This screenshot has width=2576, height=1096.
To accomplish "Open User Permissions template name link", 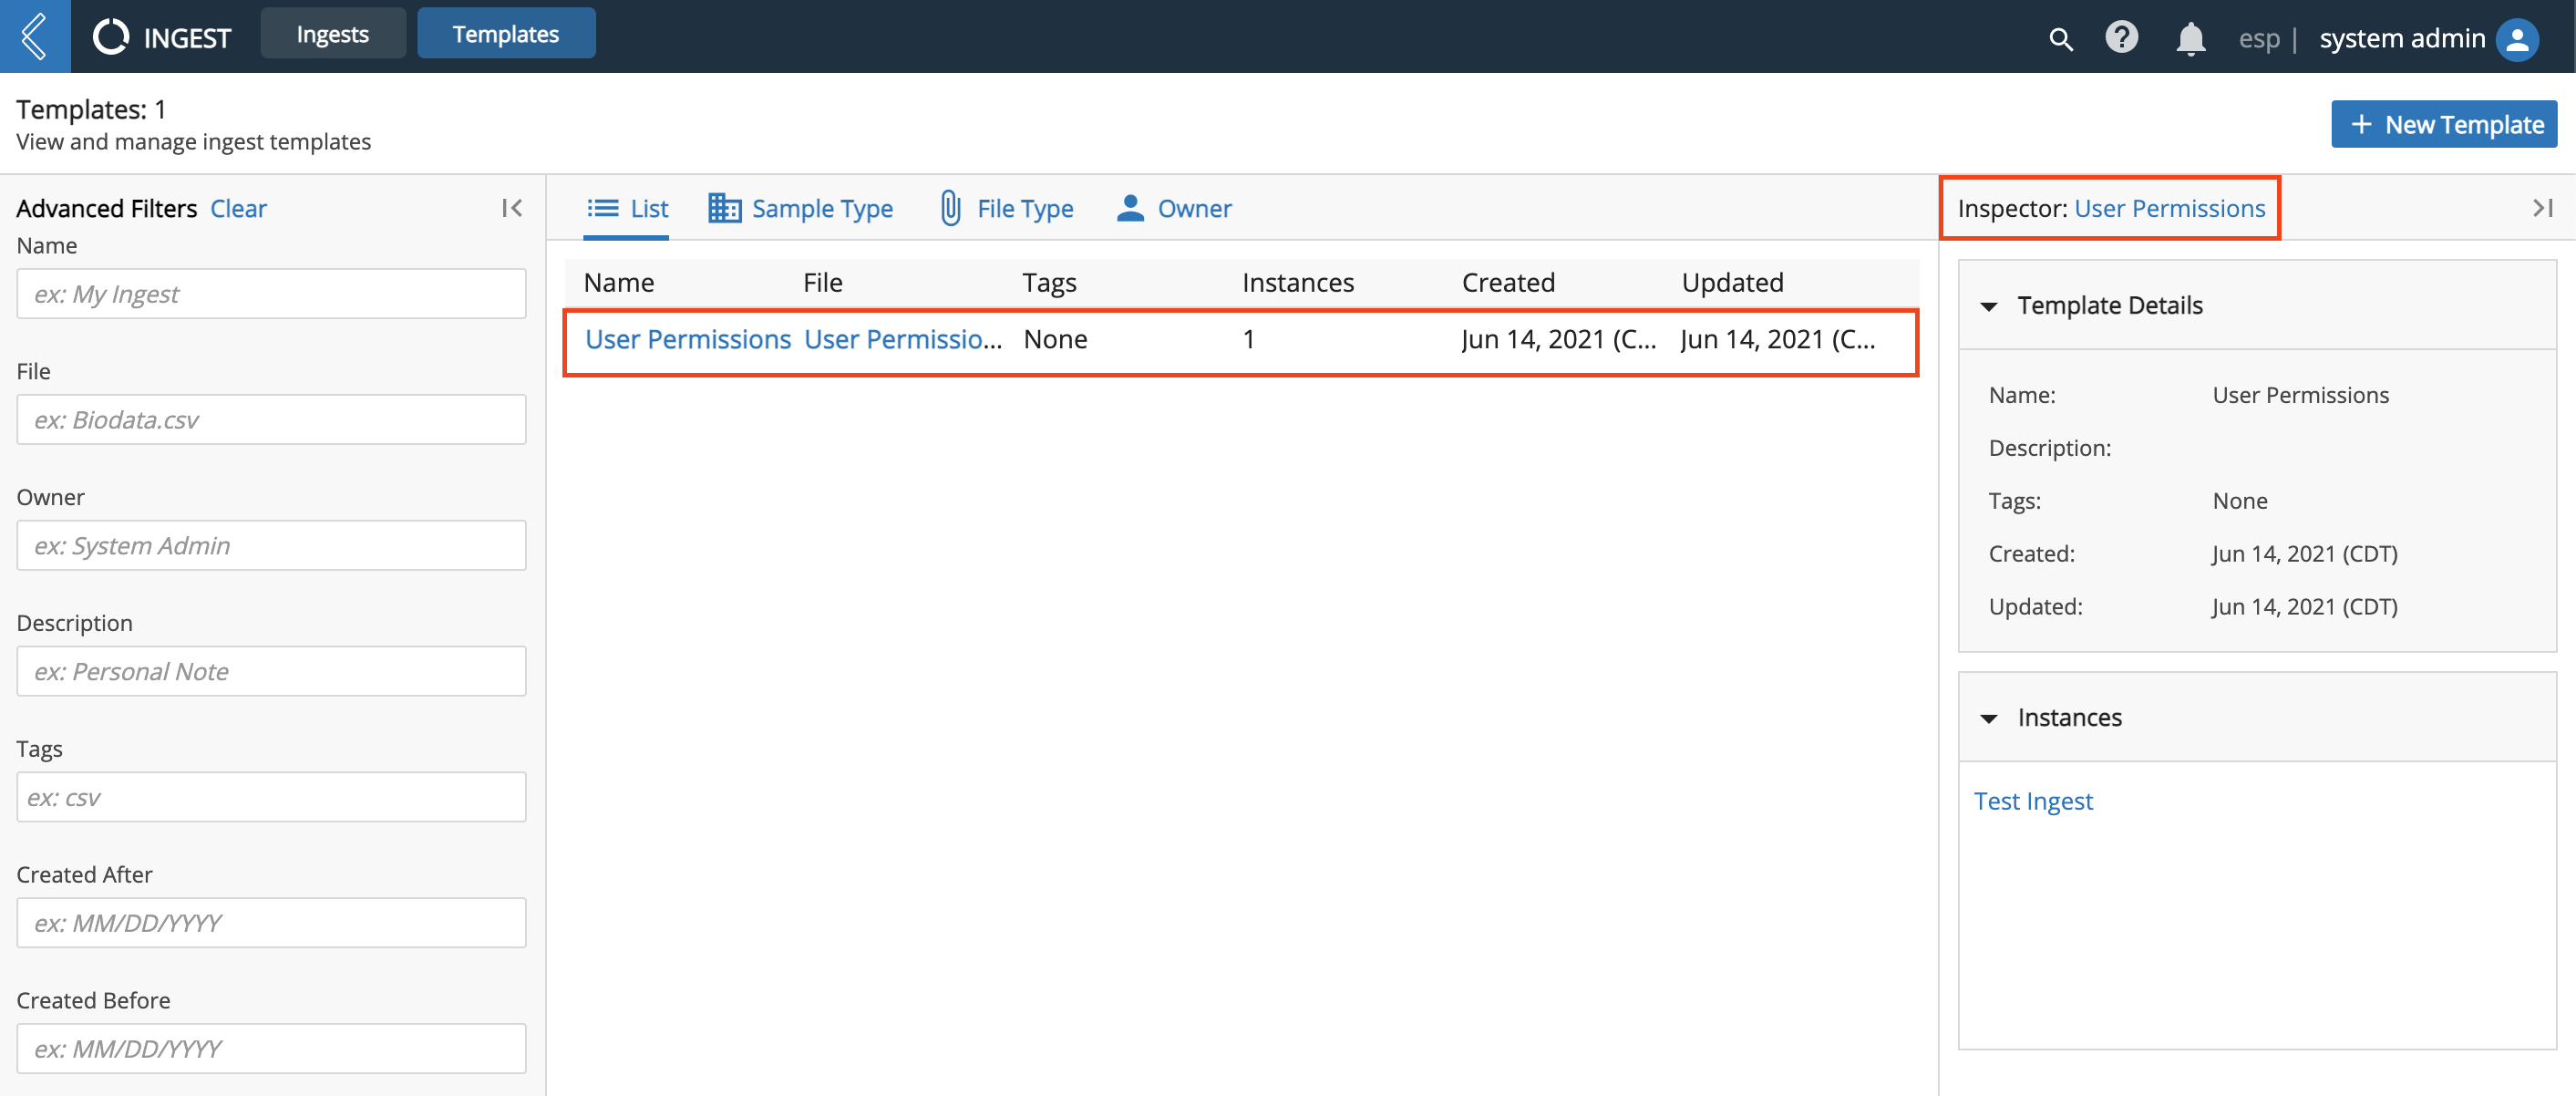I will click(688, 339).
